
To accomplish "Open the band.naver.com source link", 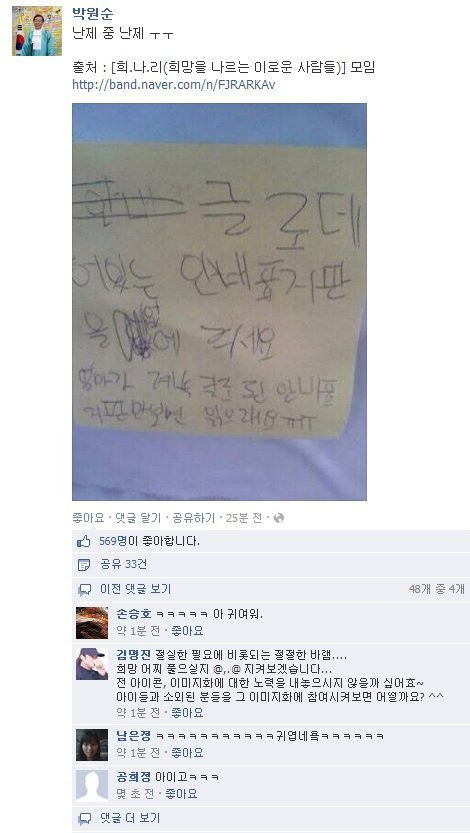I will click(174, 85).
